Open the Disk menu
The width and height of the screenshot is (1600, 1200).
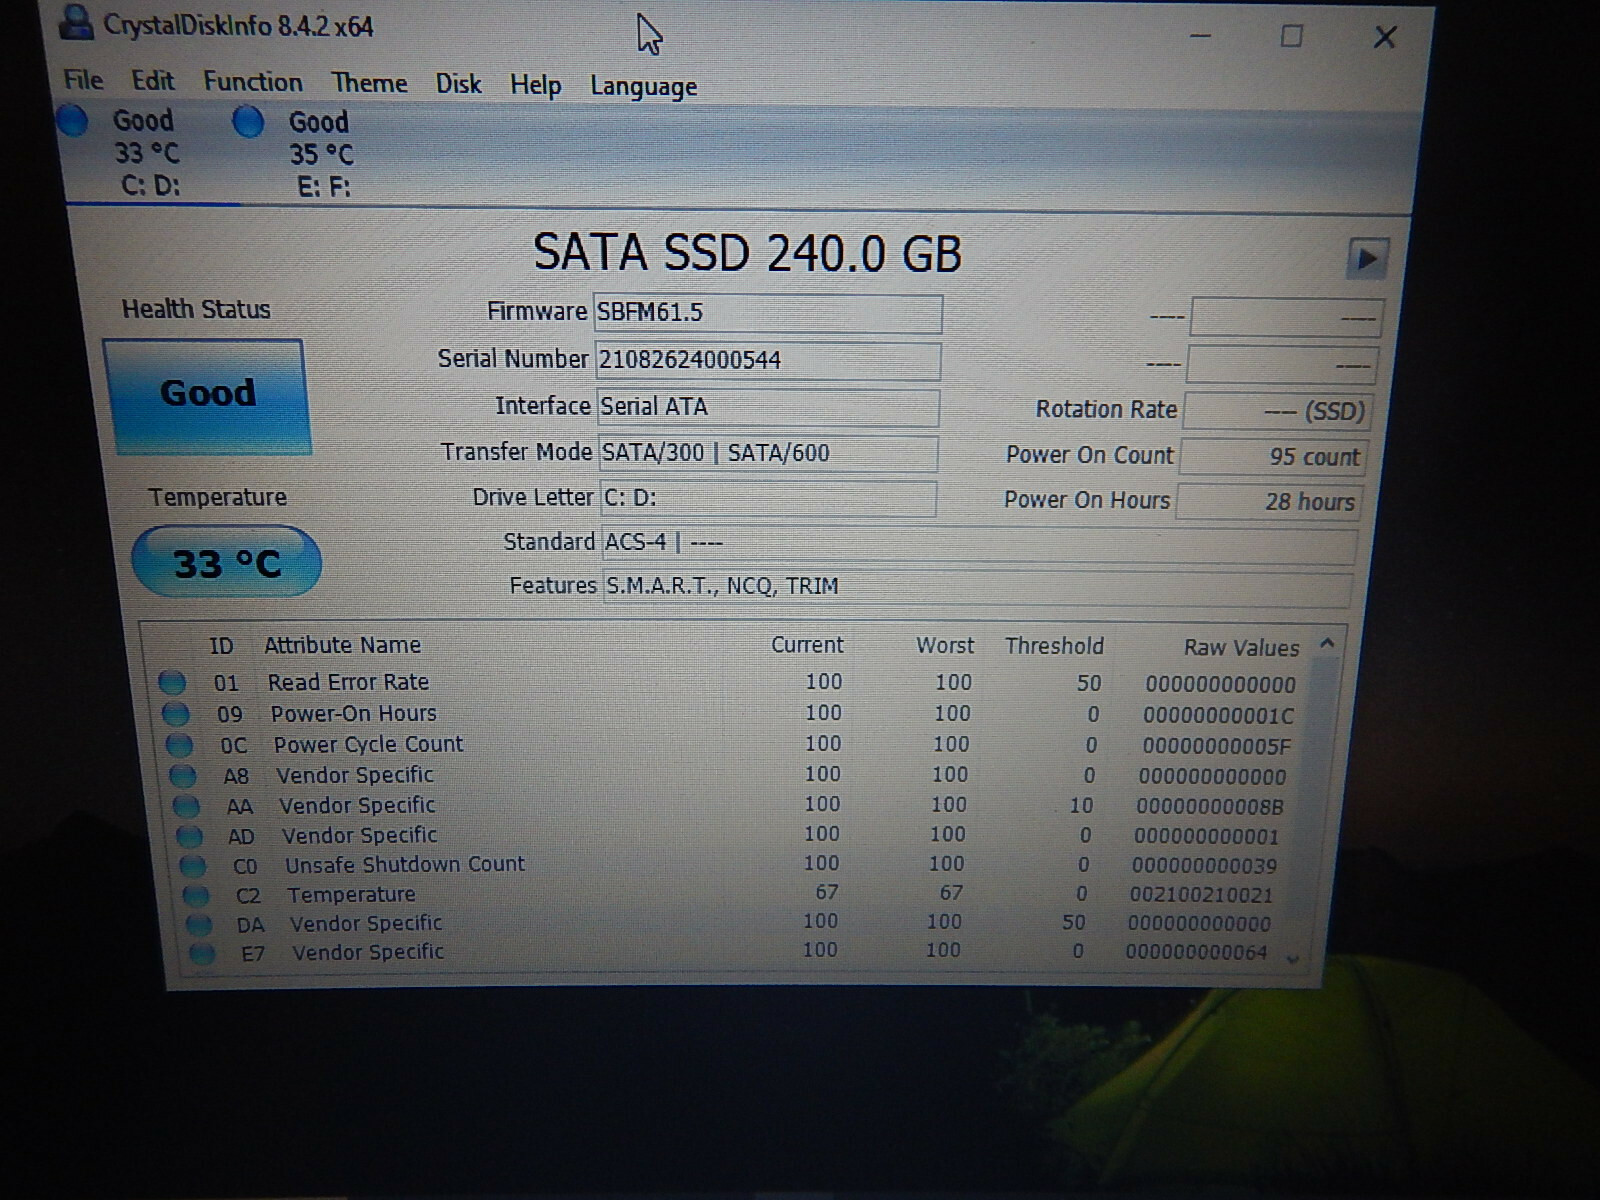pos(458,84)
